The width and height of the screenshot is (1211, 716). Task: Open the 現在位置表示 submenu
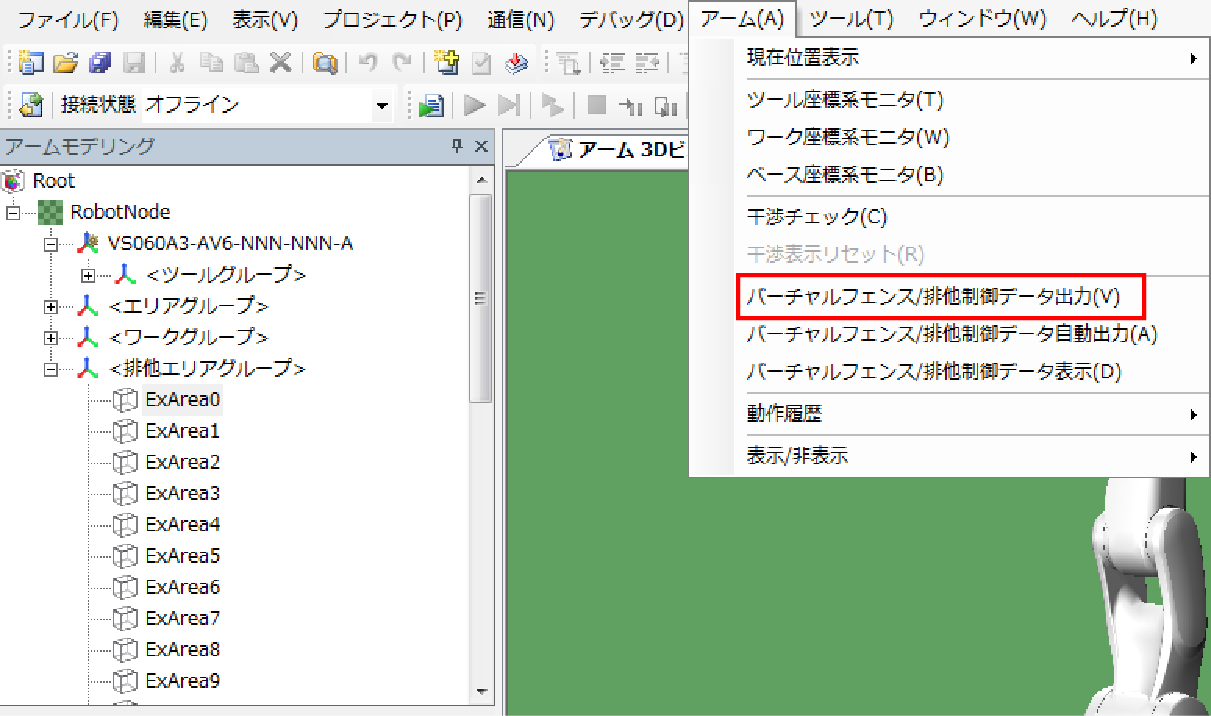[x=970, y=58]
